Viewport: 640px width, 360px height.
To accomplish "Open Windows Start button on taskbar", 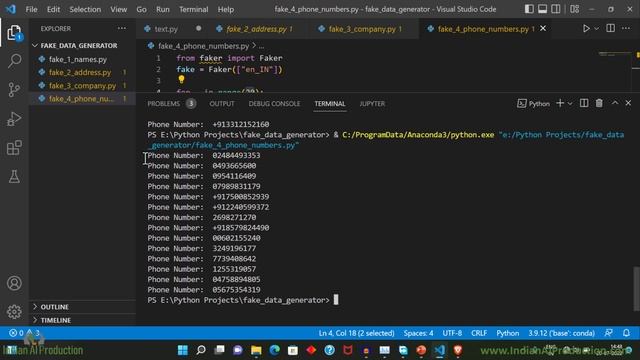I will pos(182,350).
